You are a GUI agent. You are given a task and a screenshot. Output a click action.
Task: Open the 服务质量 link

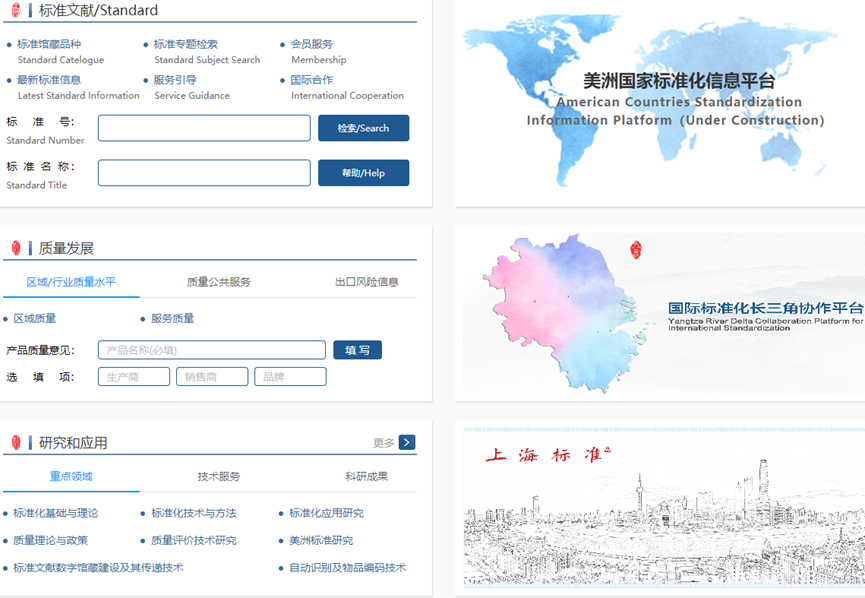173,318
